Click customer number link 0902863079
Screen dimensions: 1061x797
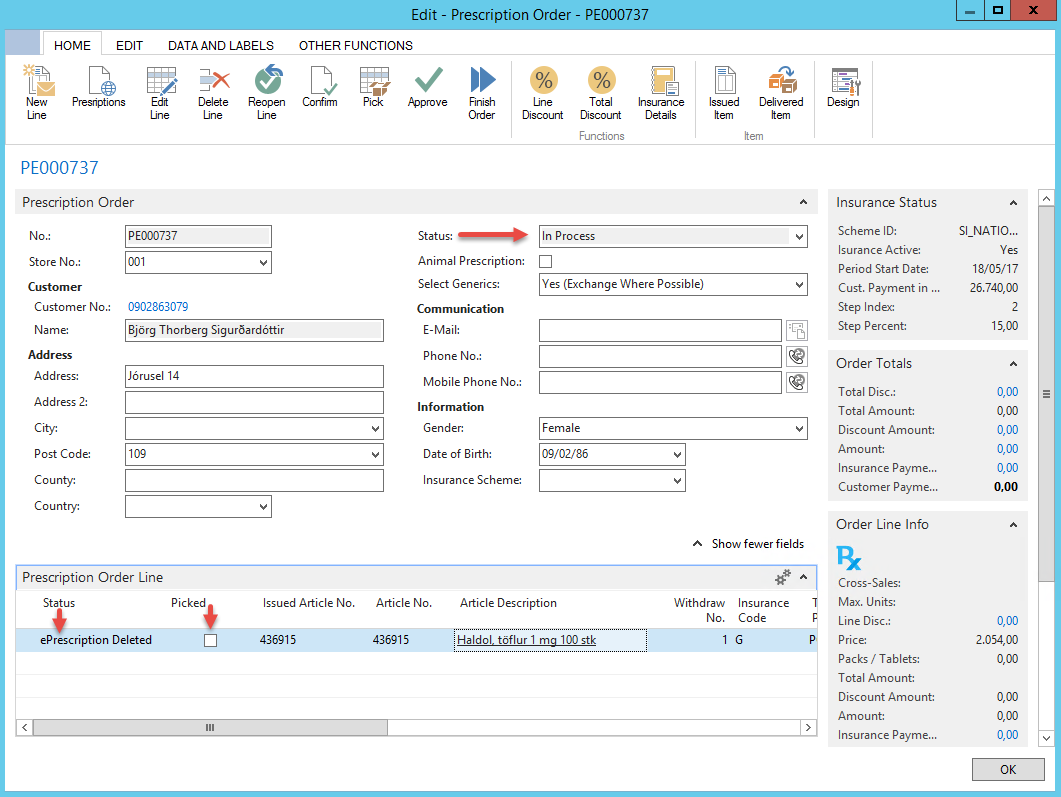click(x=158, y=307)
